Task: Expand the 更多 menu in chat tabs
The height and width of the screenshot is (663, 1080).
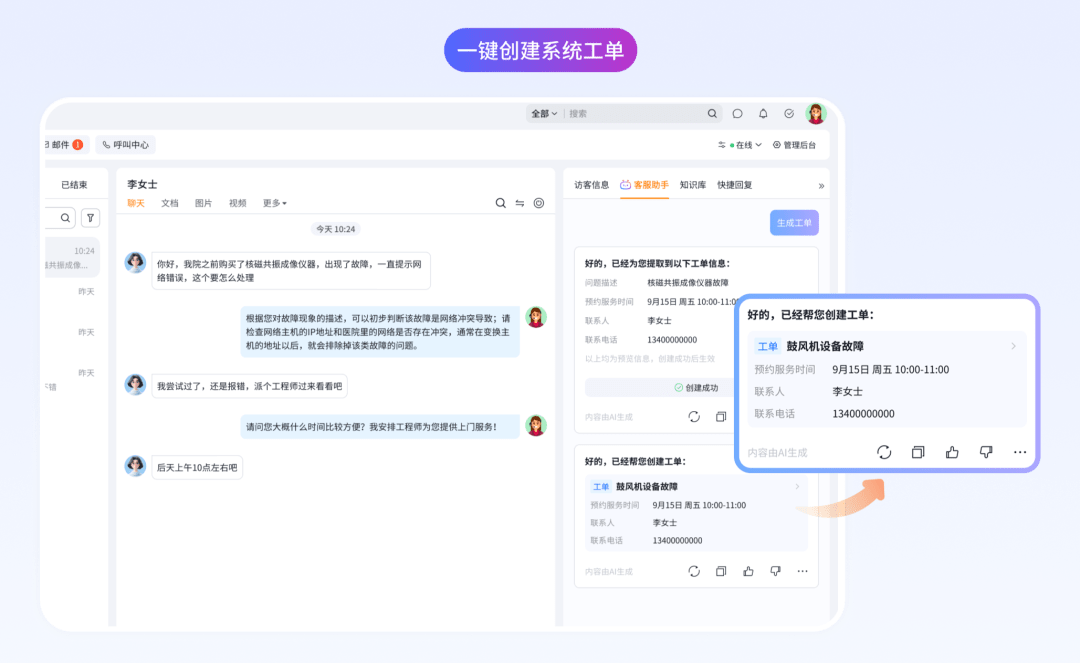Action: click(275, 203)
